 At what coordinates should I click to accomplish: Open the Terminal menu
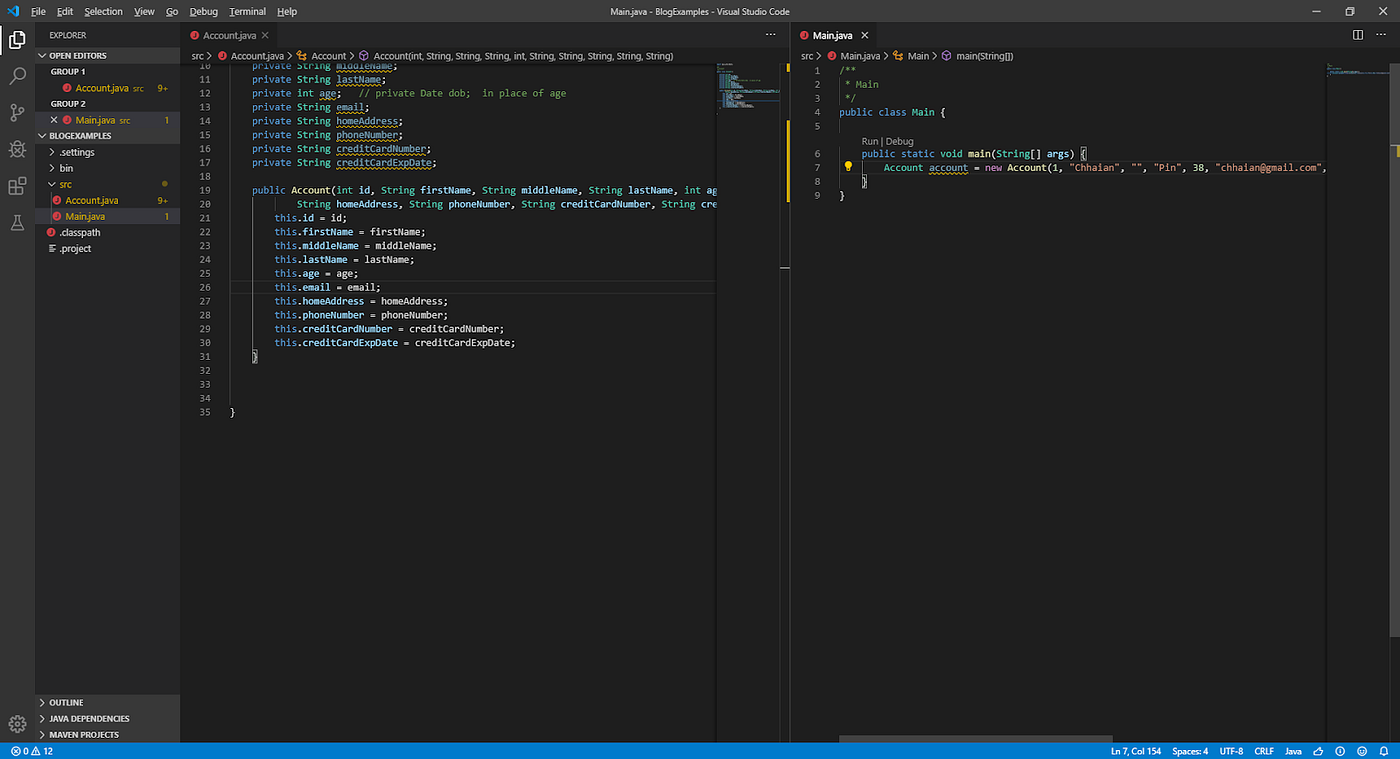pyautogui.click(x=247, y=11)
